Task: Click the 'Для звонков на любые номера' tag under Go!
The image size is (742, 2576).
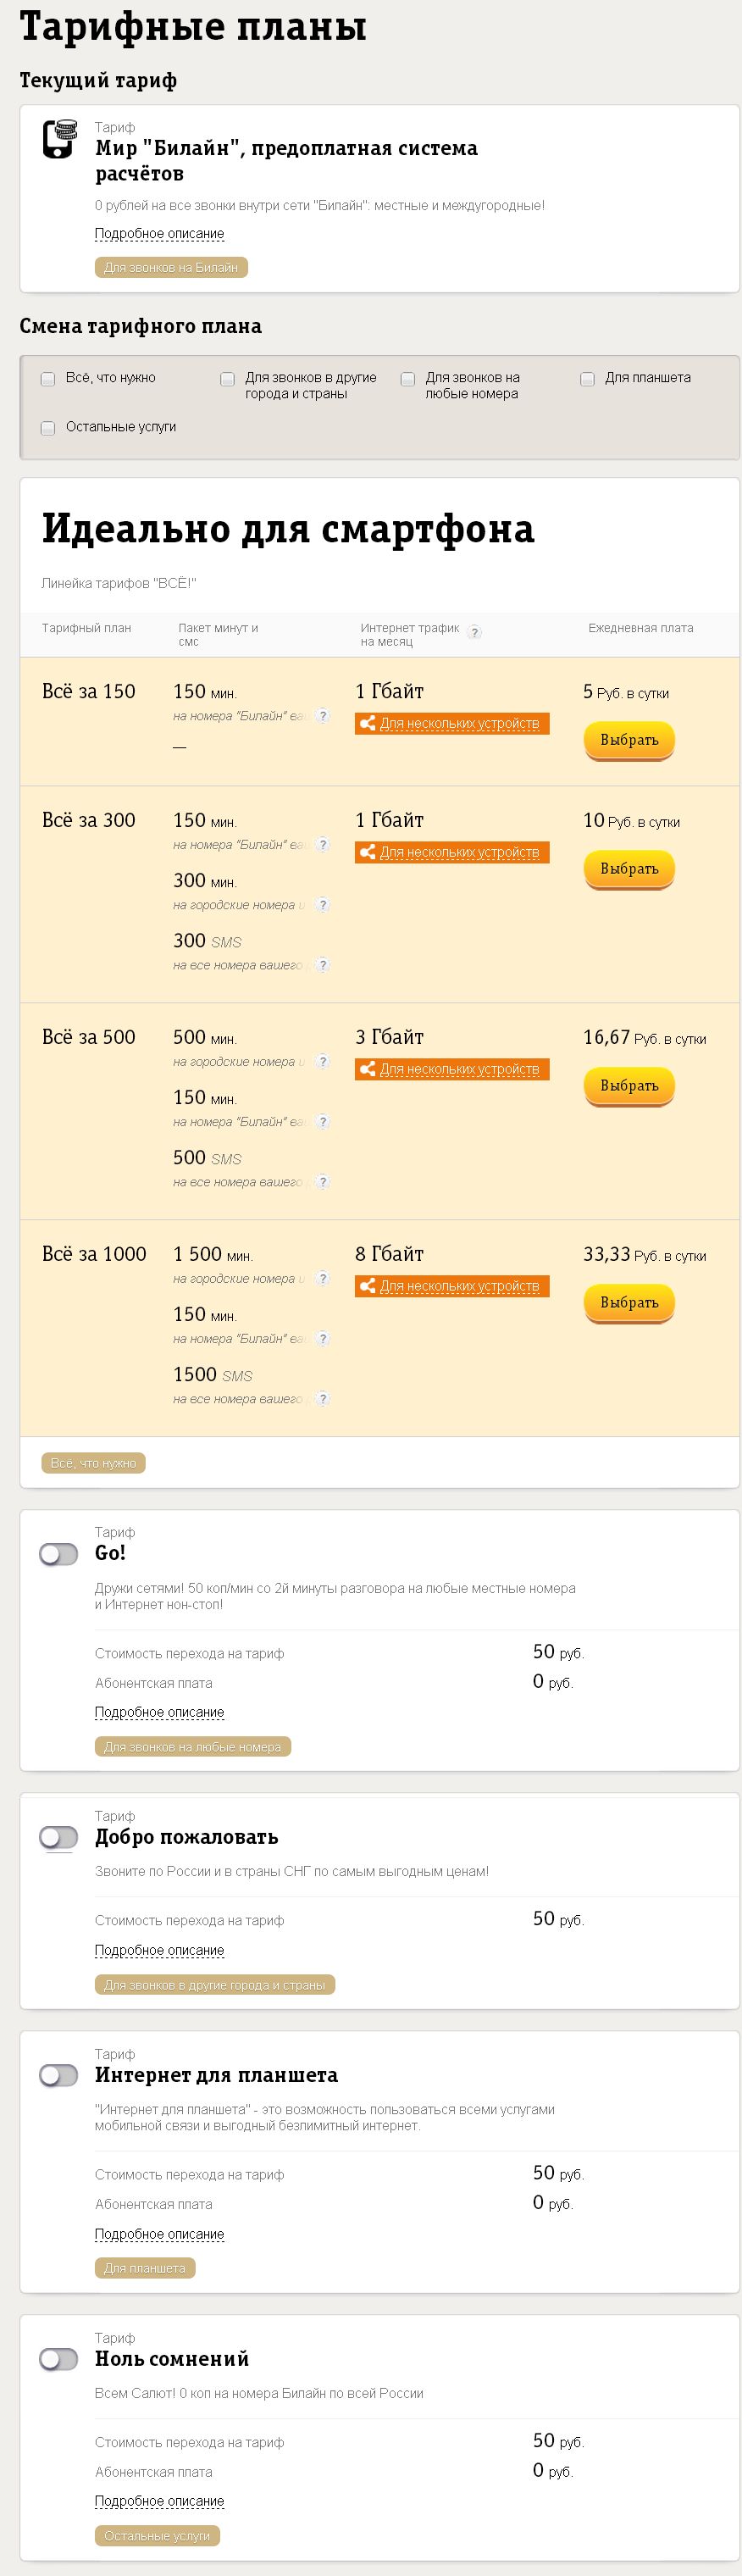Action: (192, 1747)
